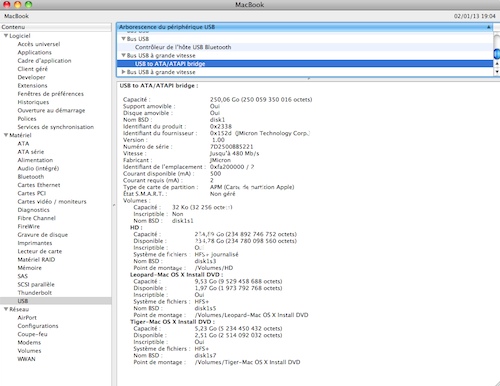Select the highlighted USB sidebar entry
The image size is (500, 386).
click(56, 301)
